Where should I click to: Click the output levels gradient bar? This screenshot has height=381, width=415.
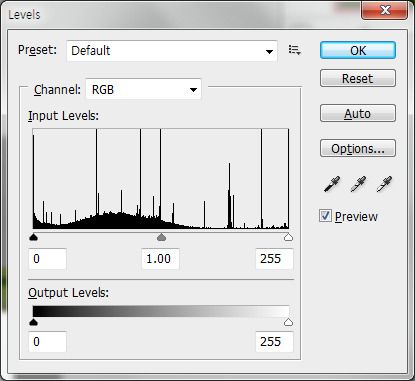click(161, 311)
